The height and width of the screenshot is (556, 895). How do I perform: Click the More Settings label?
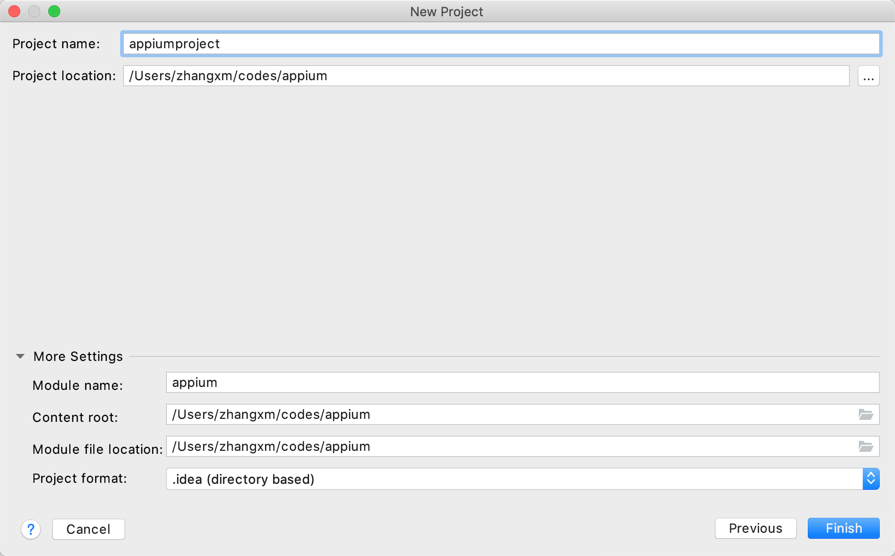tap(78, 357)
